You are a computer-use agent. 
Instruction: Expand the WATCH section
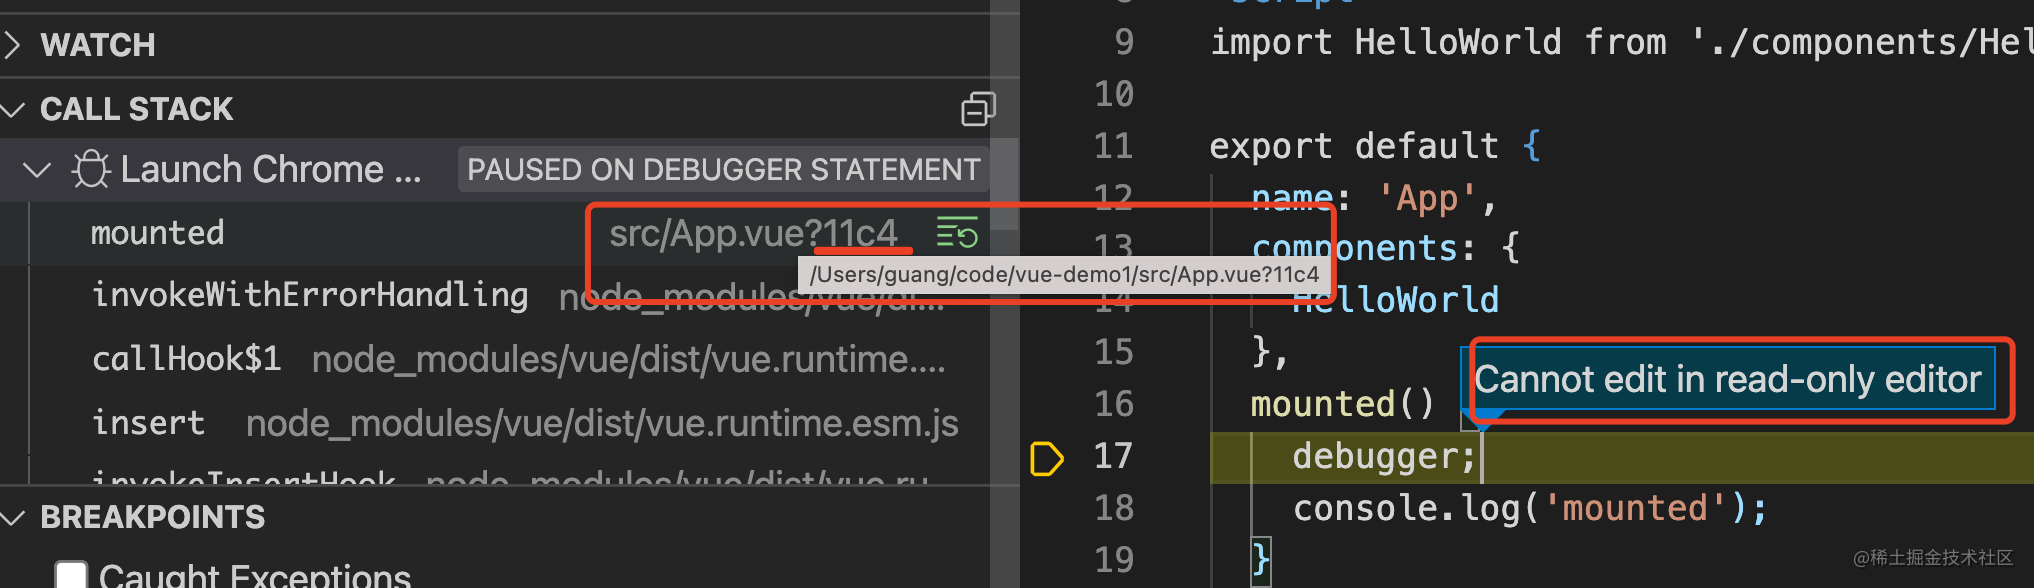[13, 45]
